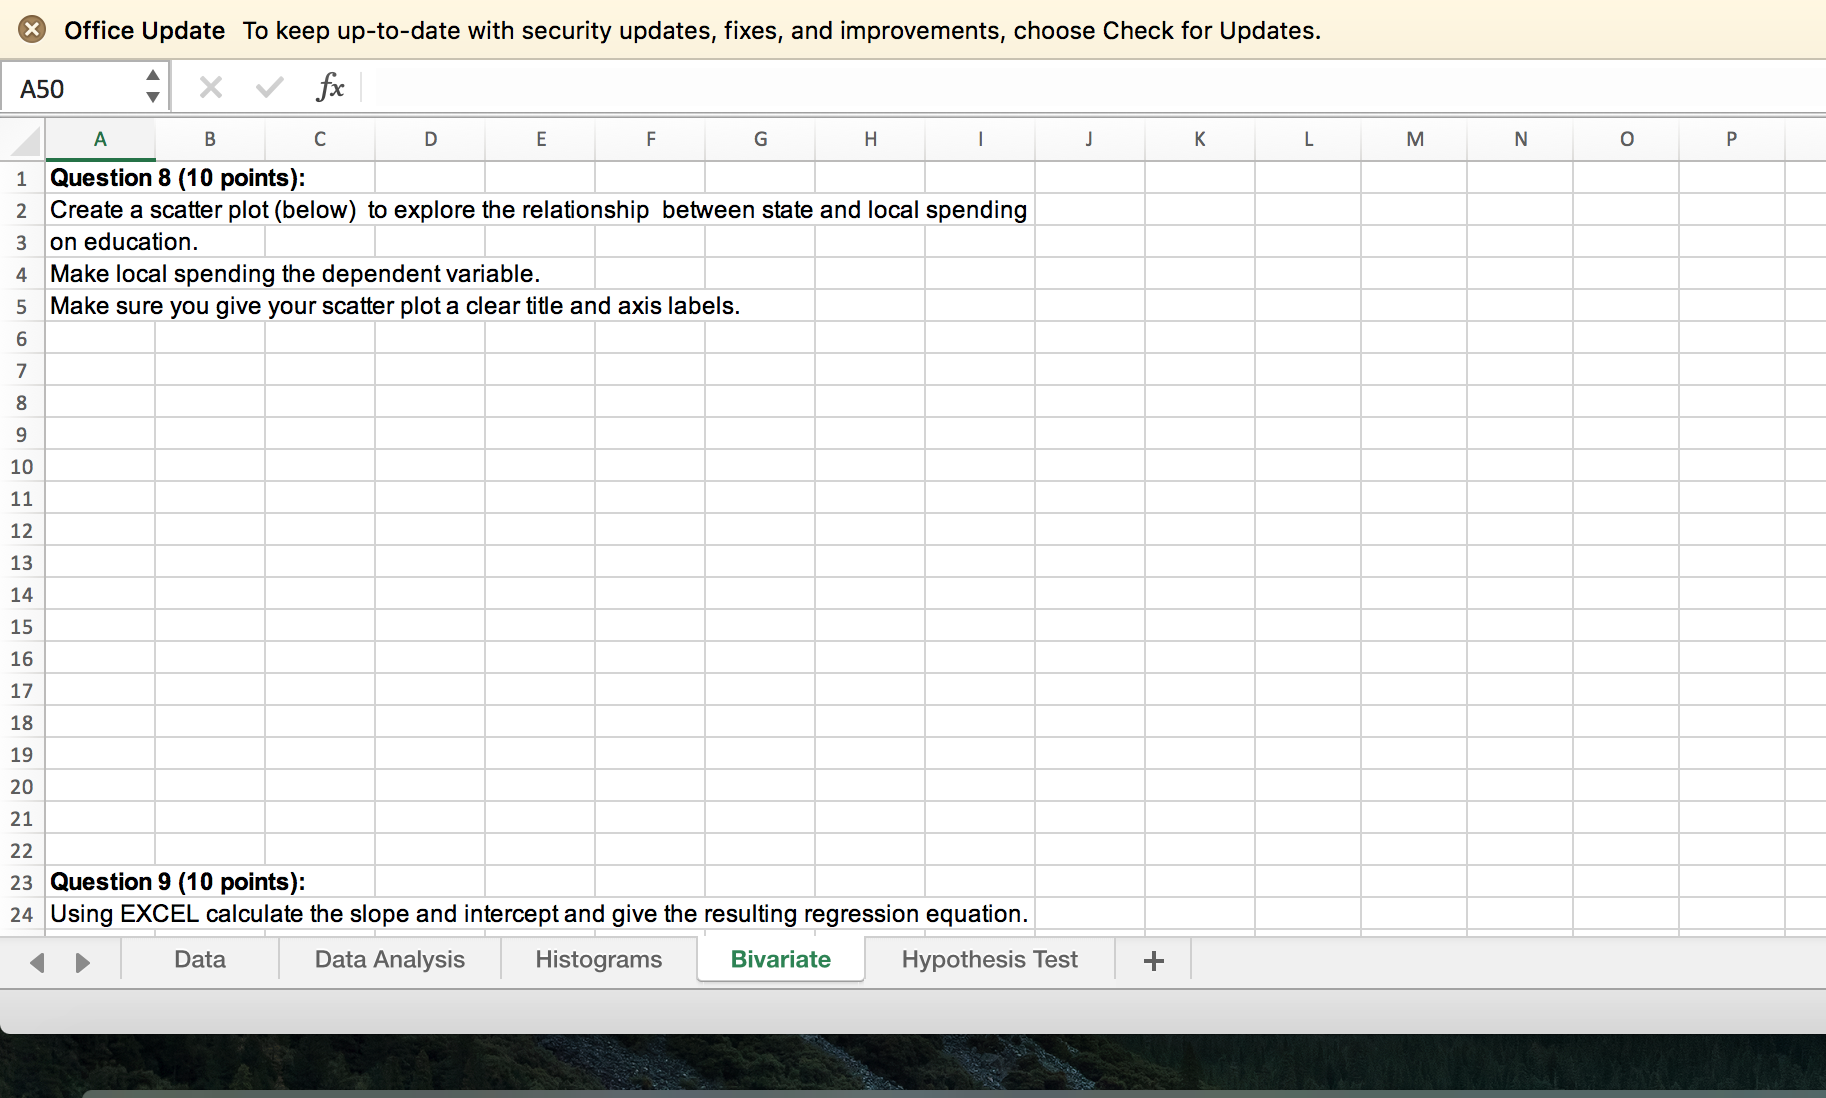Dismiss the Office Update notification
The image size is (1826, 1098).
click(x=33, y=29)
